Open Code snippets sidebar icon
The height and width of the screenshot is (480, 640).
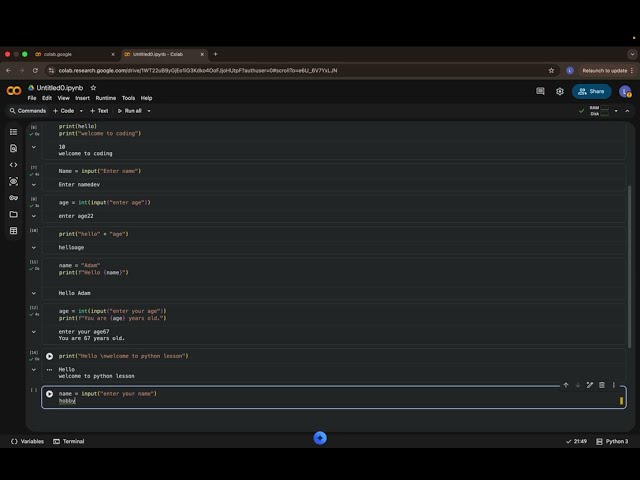pos(13,165)
